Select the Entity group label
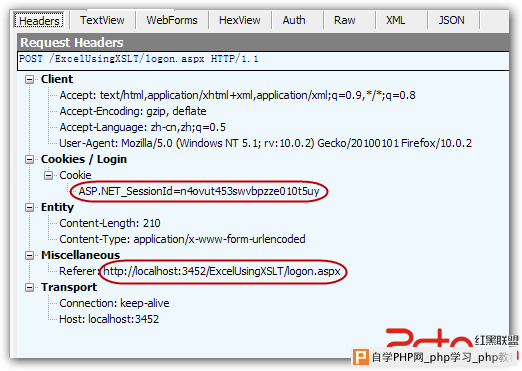The width and height of the screenshot is (522, 371). (x=57, y=207)
